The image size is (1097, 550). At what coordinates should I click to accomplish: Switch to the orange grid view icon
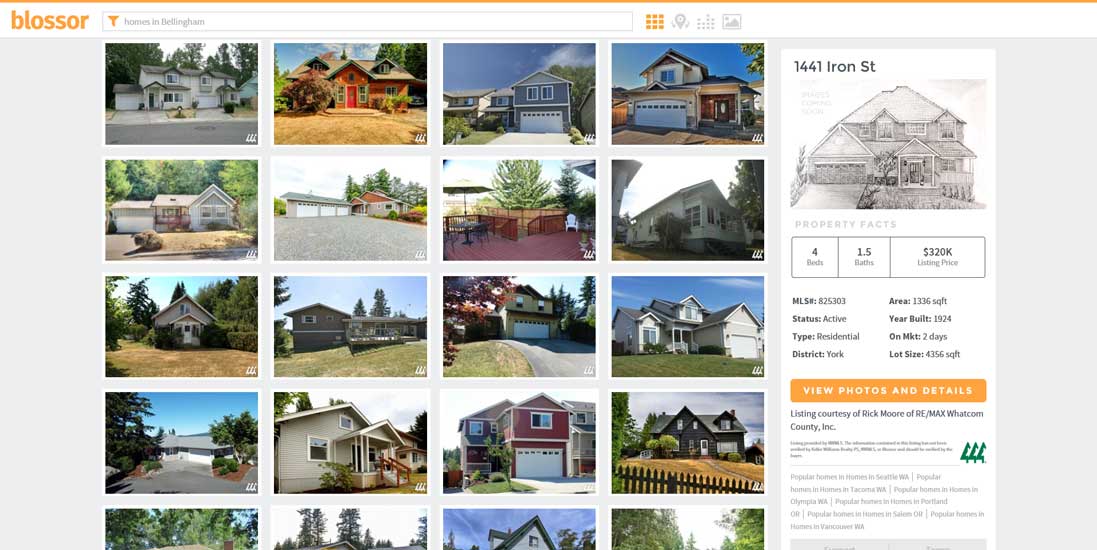coord(654,22)
